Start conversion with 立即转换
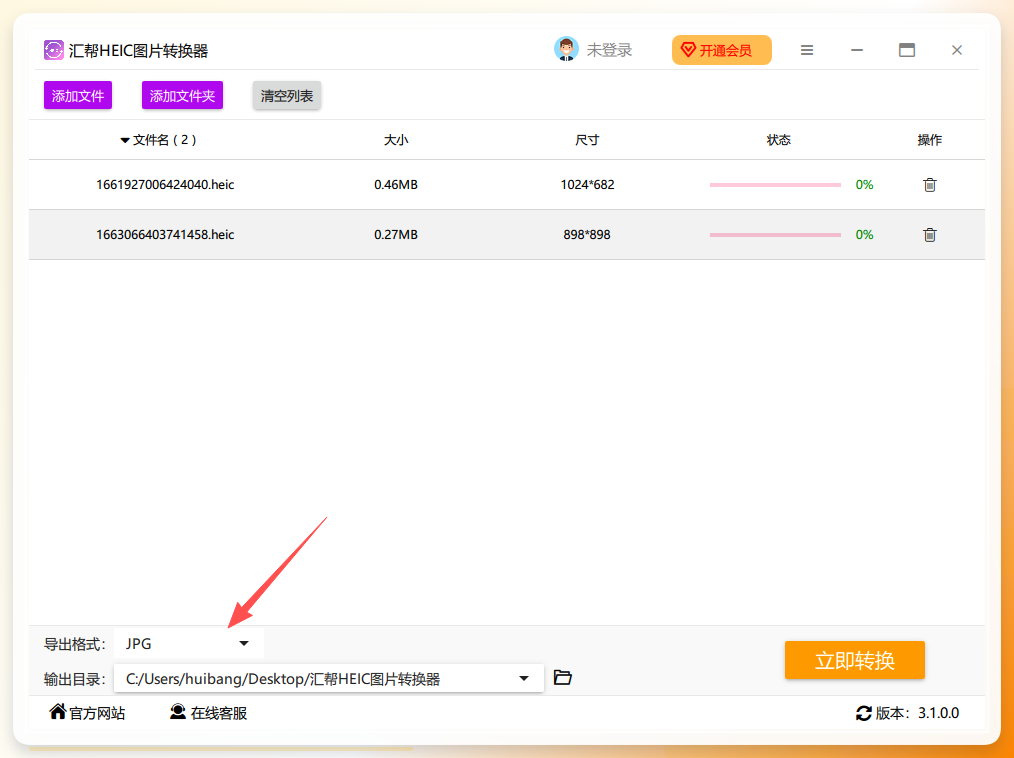Viewport: 1014px width, 758px height. pyautogui.click(x=854, y=660)
